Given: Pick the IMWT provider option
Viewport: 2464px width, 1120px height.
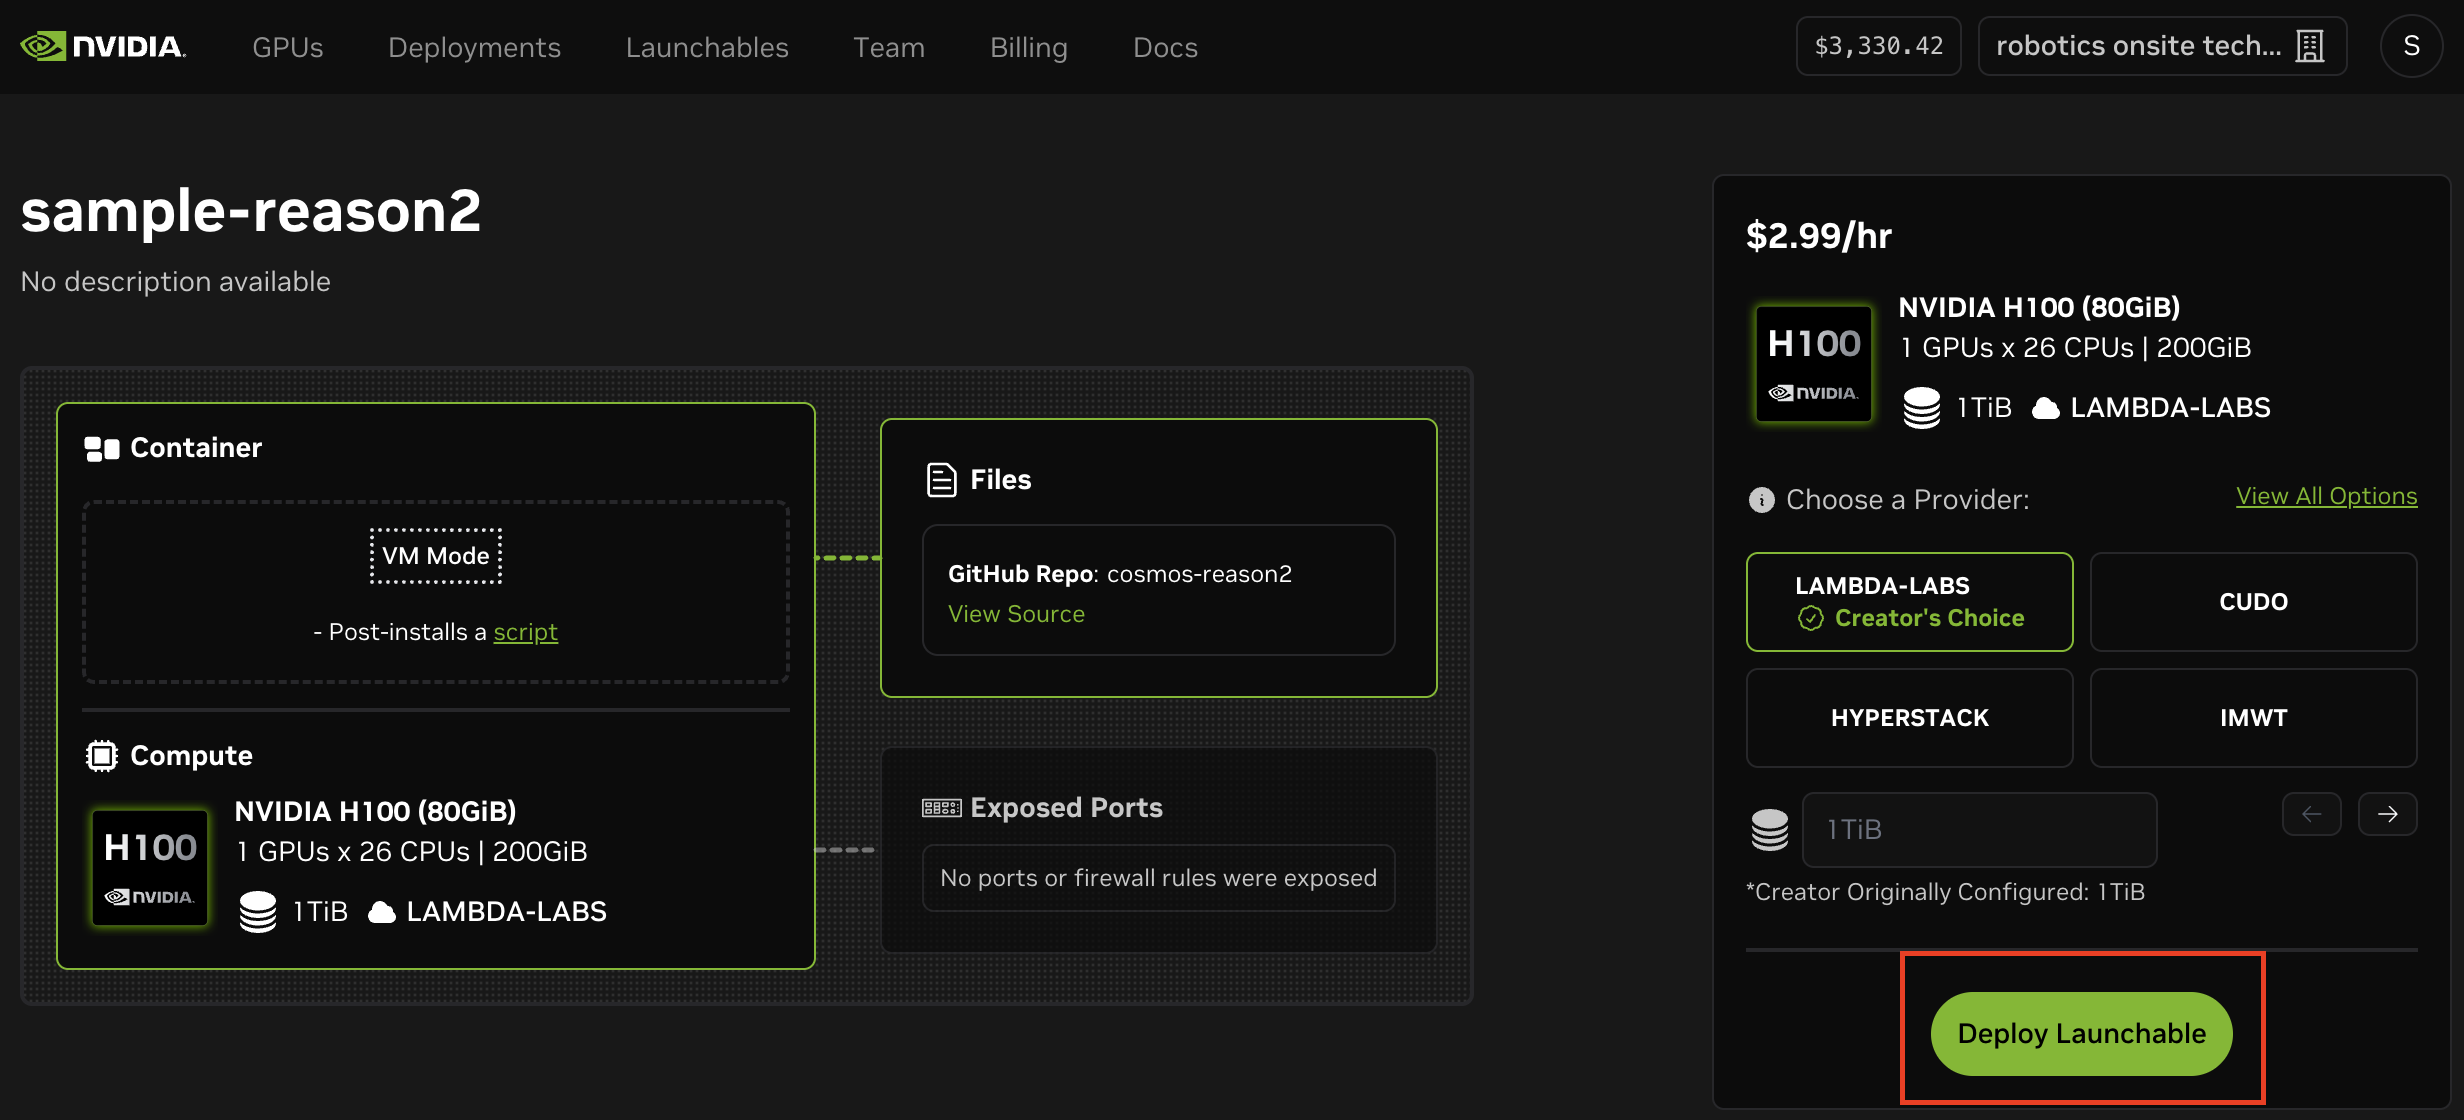Looking at the screenshot, I should pos(2252,717).
